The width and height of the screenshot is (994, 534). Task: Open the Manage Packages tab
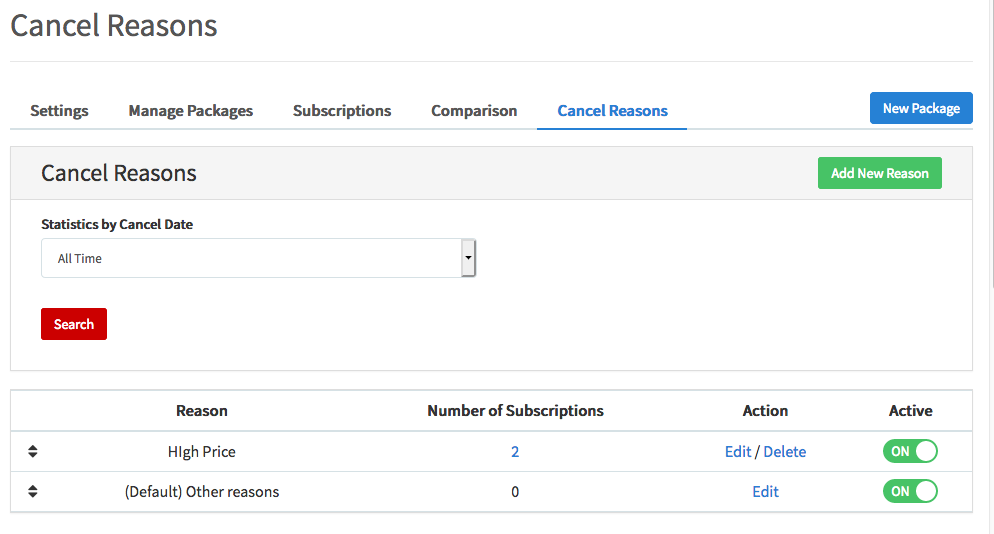(x=190, y=111)
